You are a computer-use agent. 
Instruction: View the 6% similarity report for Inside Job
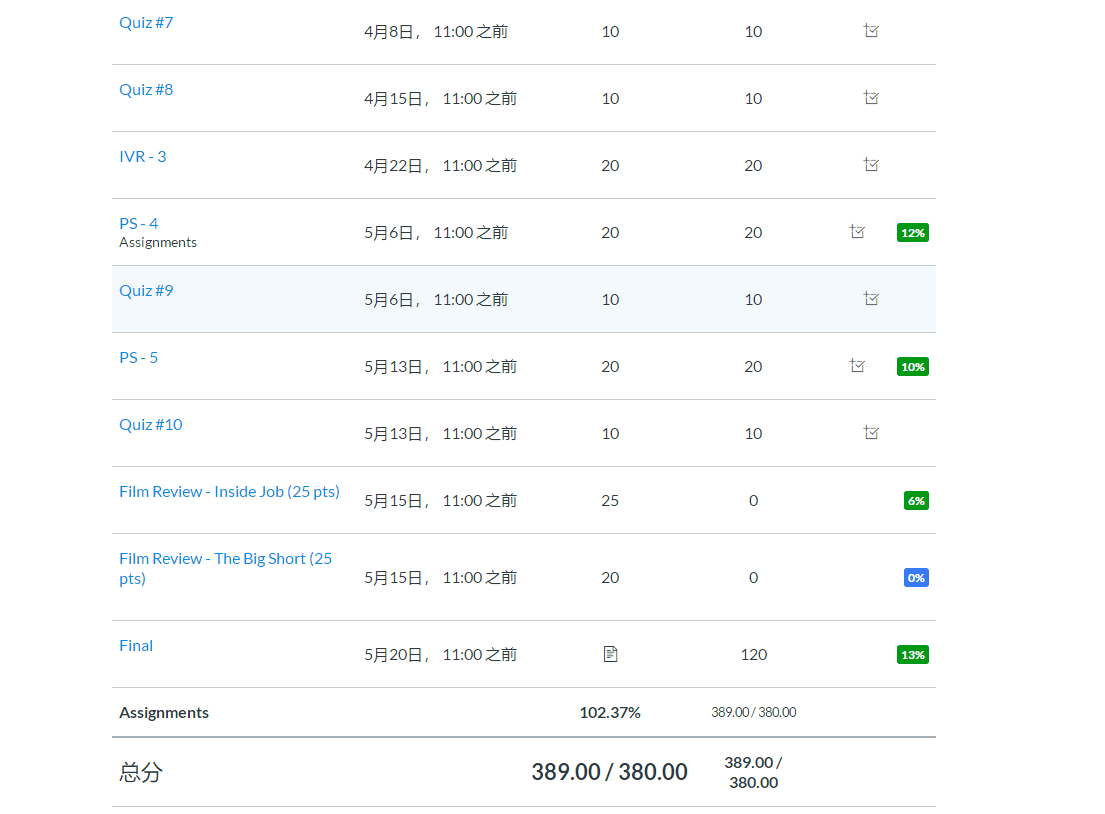pos(916,501)
